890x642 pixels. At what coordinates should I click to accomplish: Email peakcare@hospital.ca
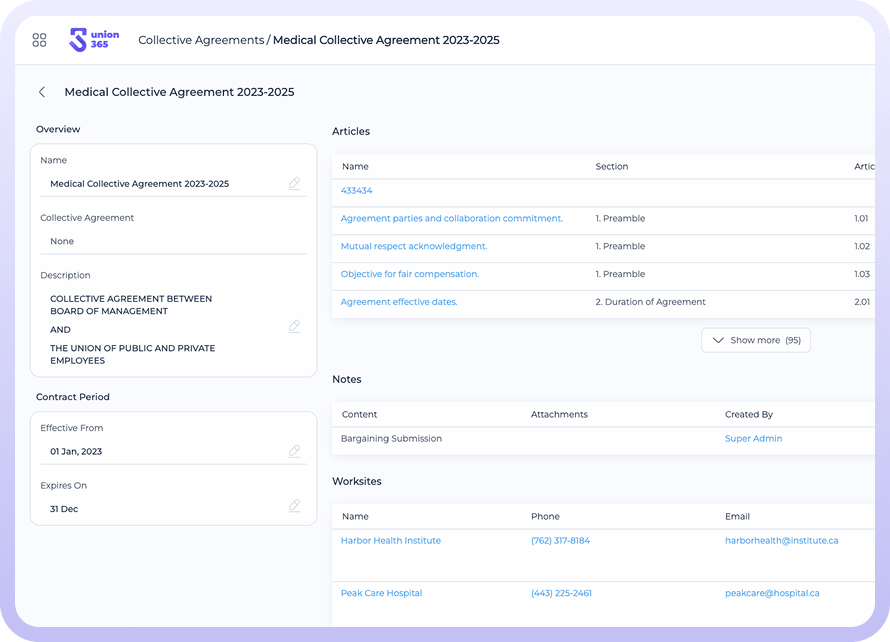(x=772, y=593)
